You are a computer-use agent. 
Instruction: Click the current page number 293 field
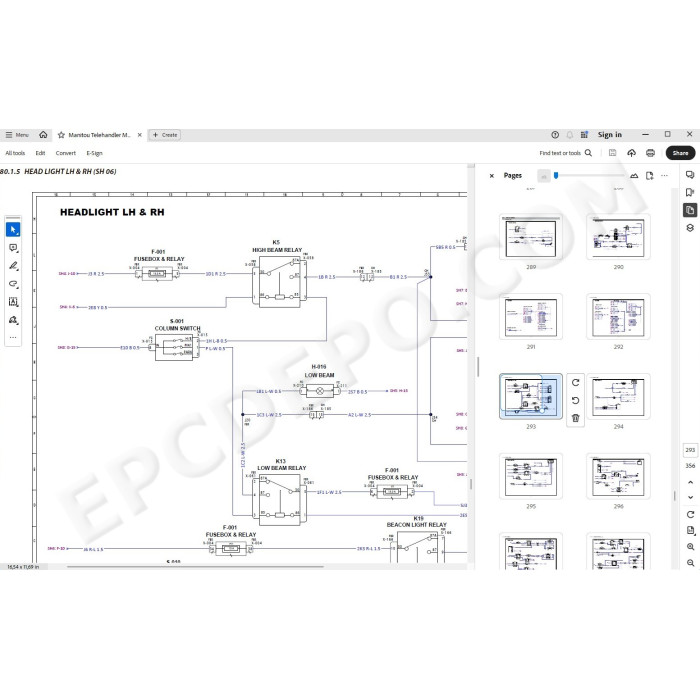point(690,450)
